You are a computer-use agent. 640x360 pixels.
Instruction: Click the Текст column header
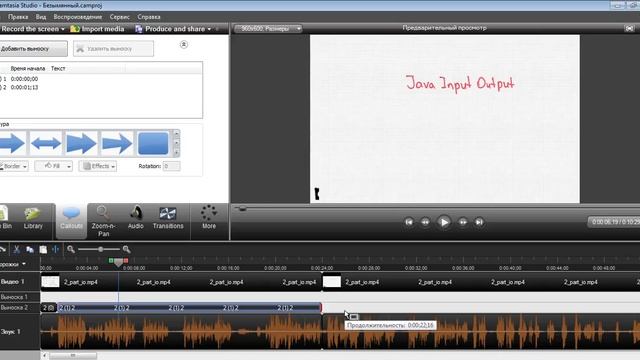[58, 69]
